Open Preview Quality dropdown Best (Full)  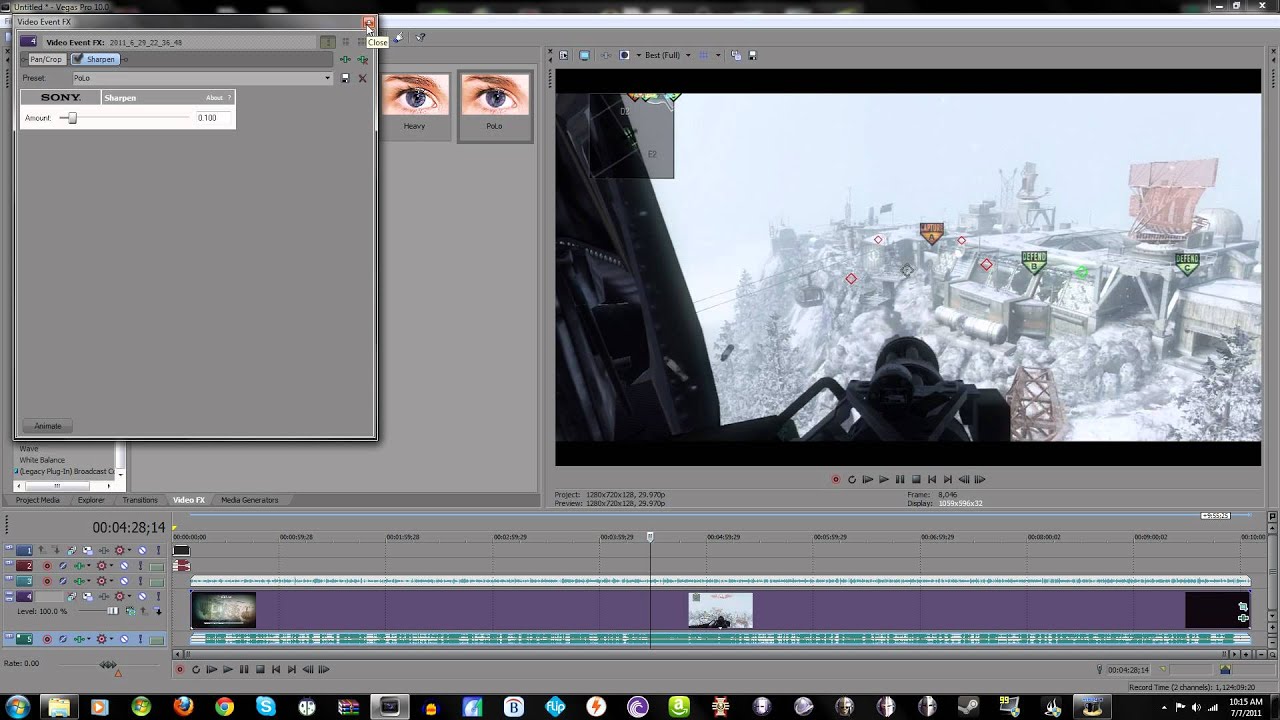coord(667,55)
